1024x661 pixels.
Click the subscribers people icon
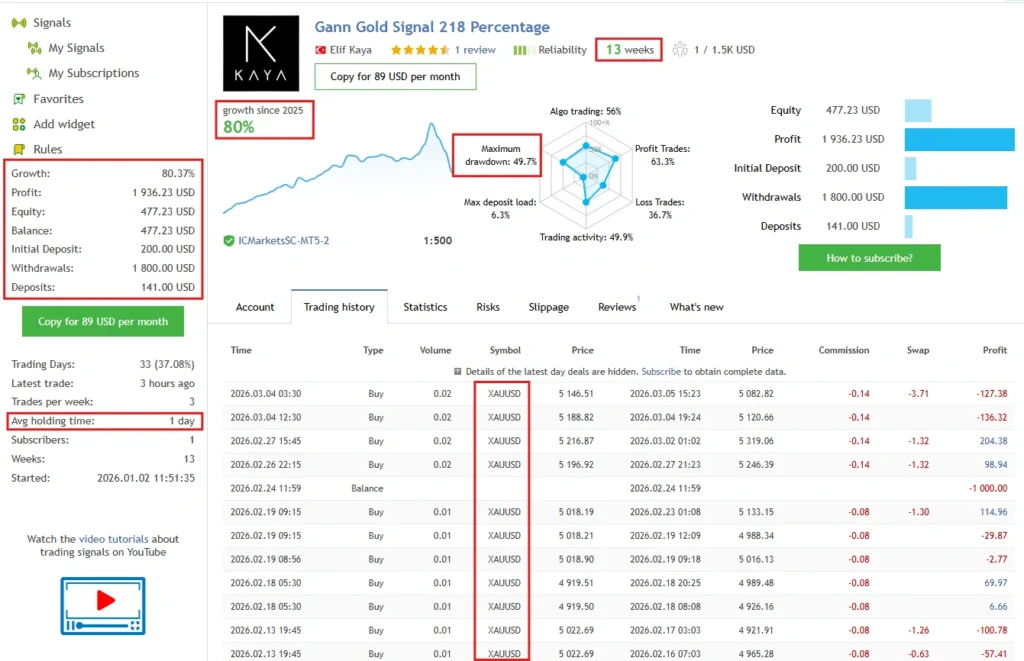680,50
